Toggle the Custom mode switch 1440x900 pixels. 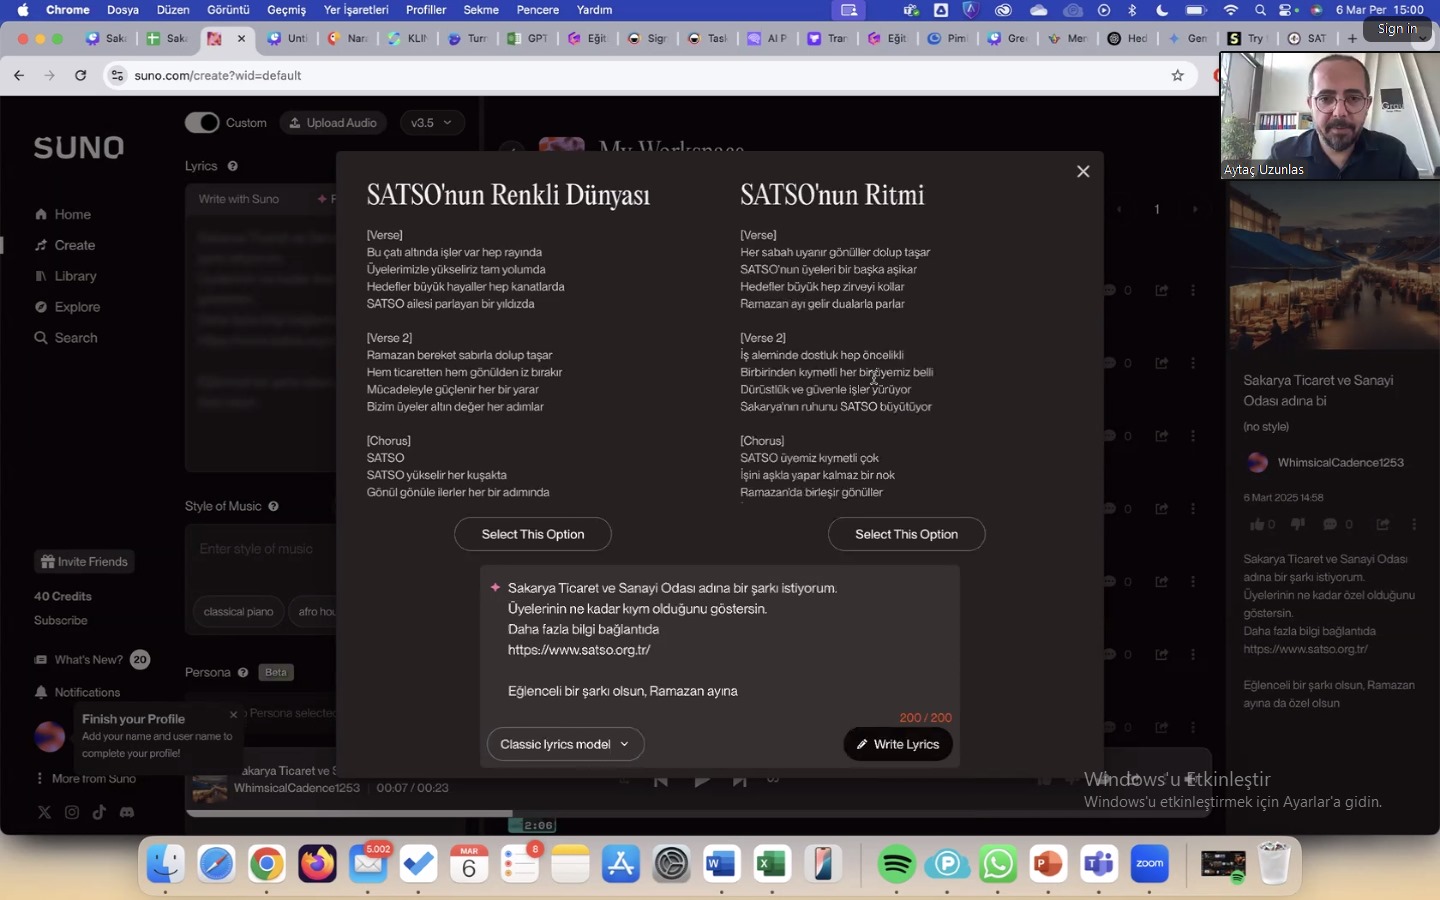pos(202,123)
